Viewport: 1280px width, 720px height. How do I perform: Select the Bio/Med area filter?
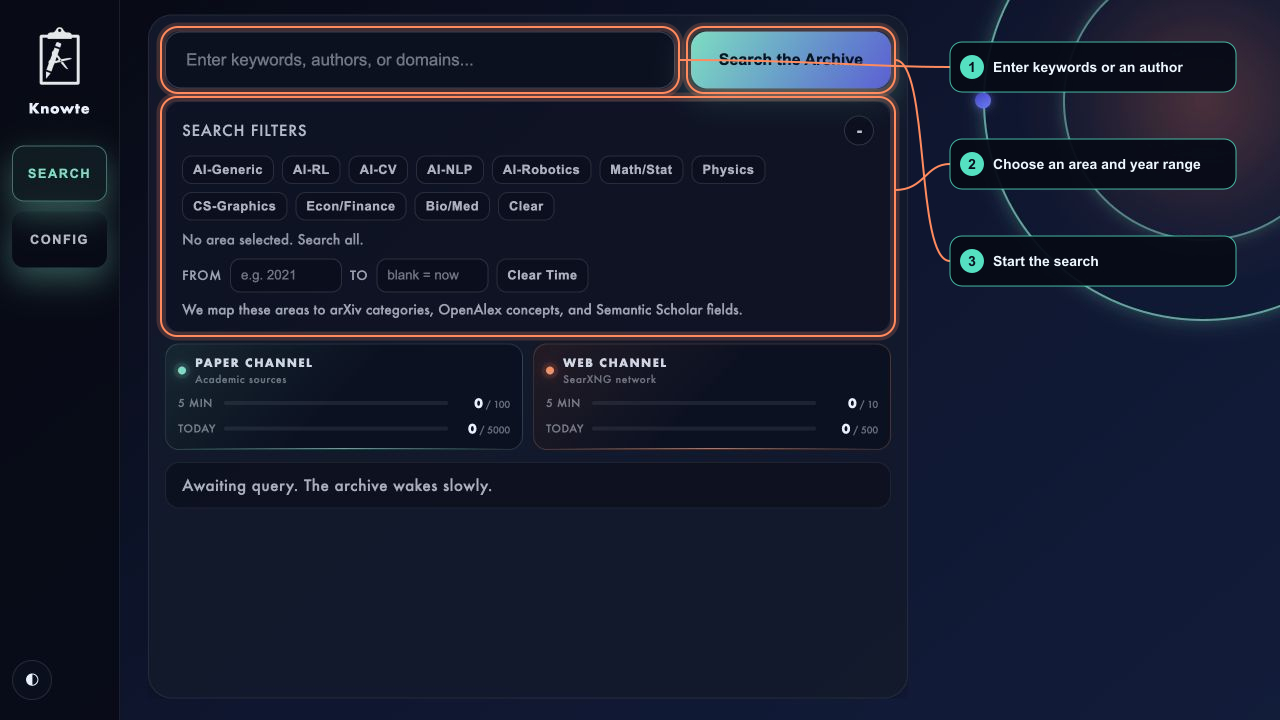click(x=452, y=206)
